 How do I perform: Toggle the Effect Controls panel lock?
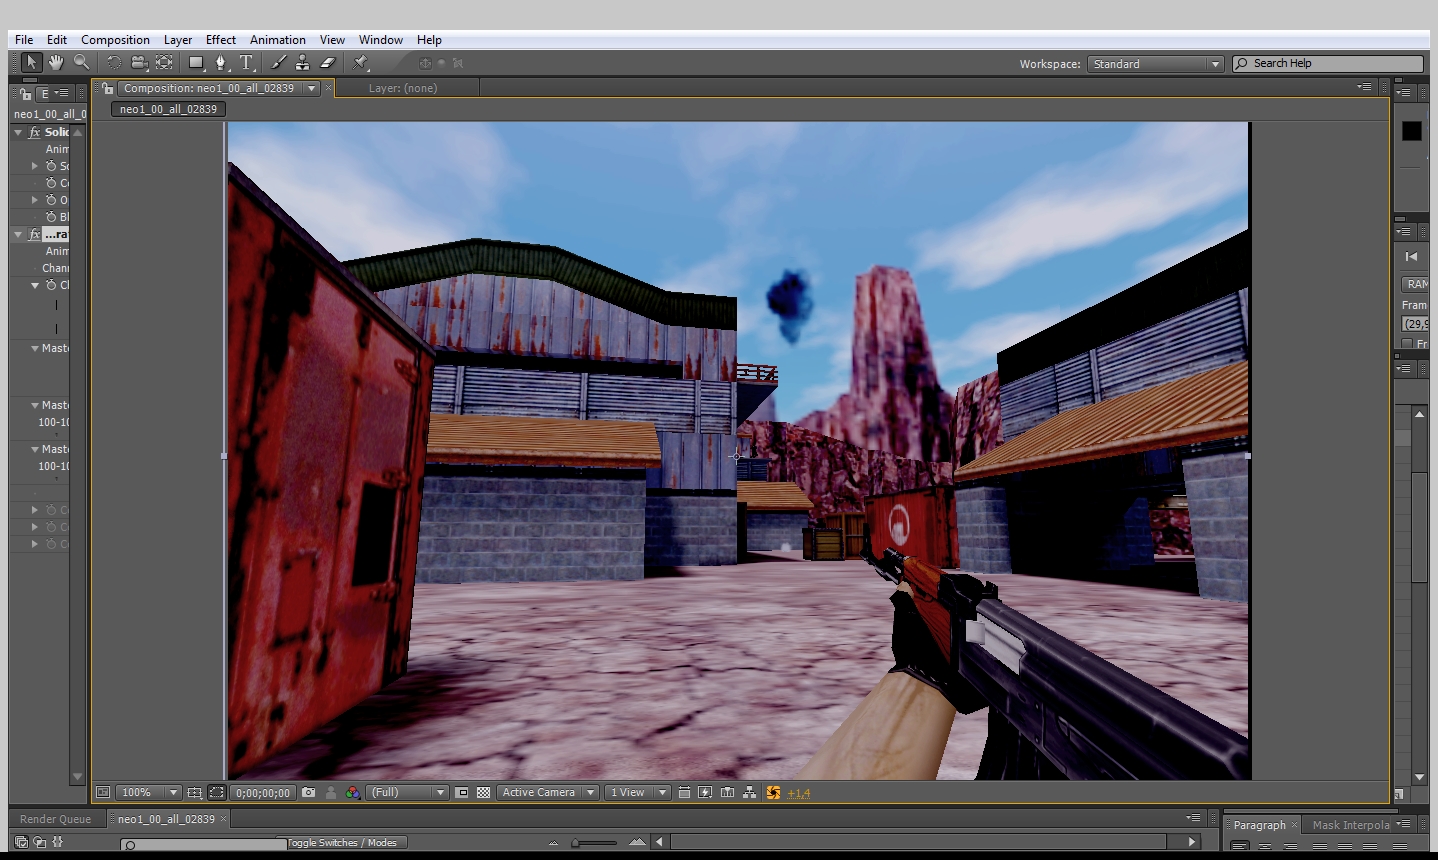tap(25, 94)
